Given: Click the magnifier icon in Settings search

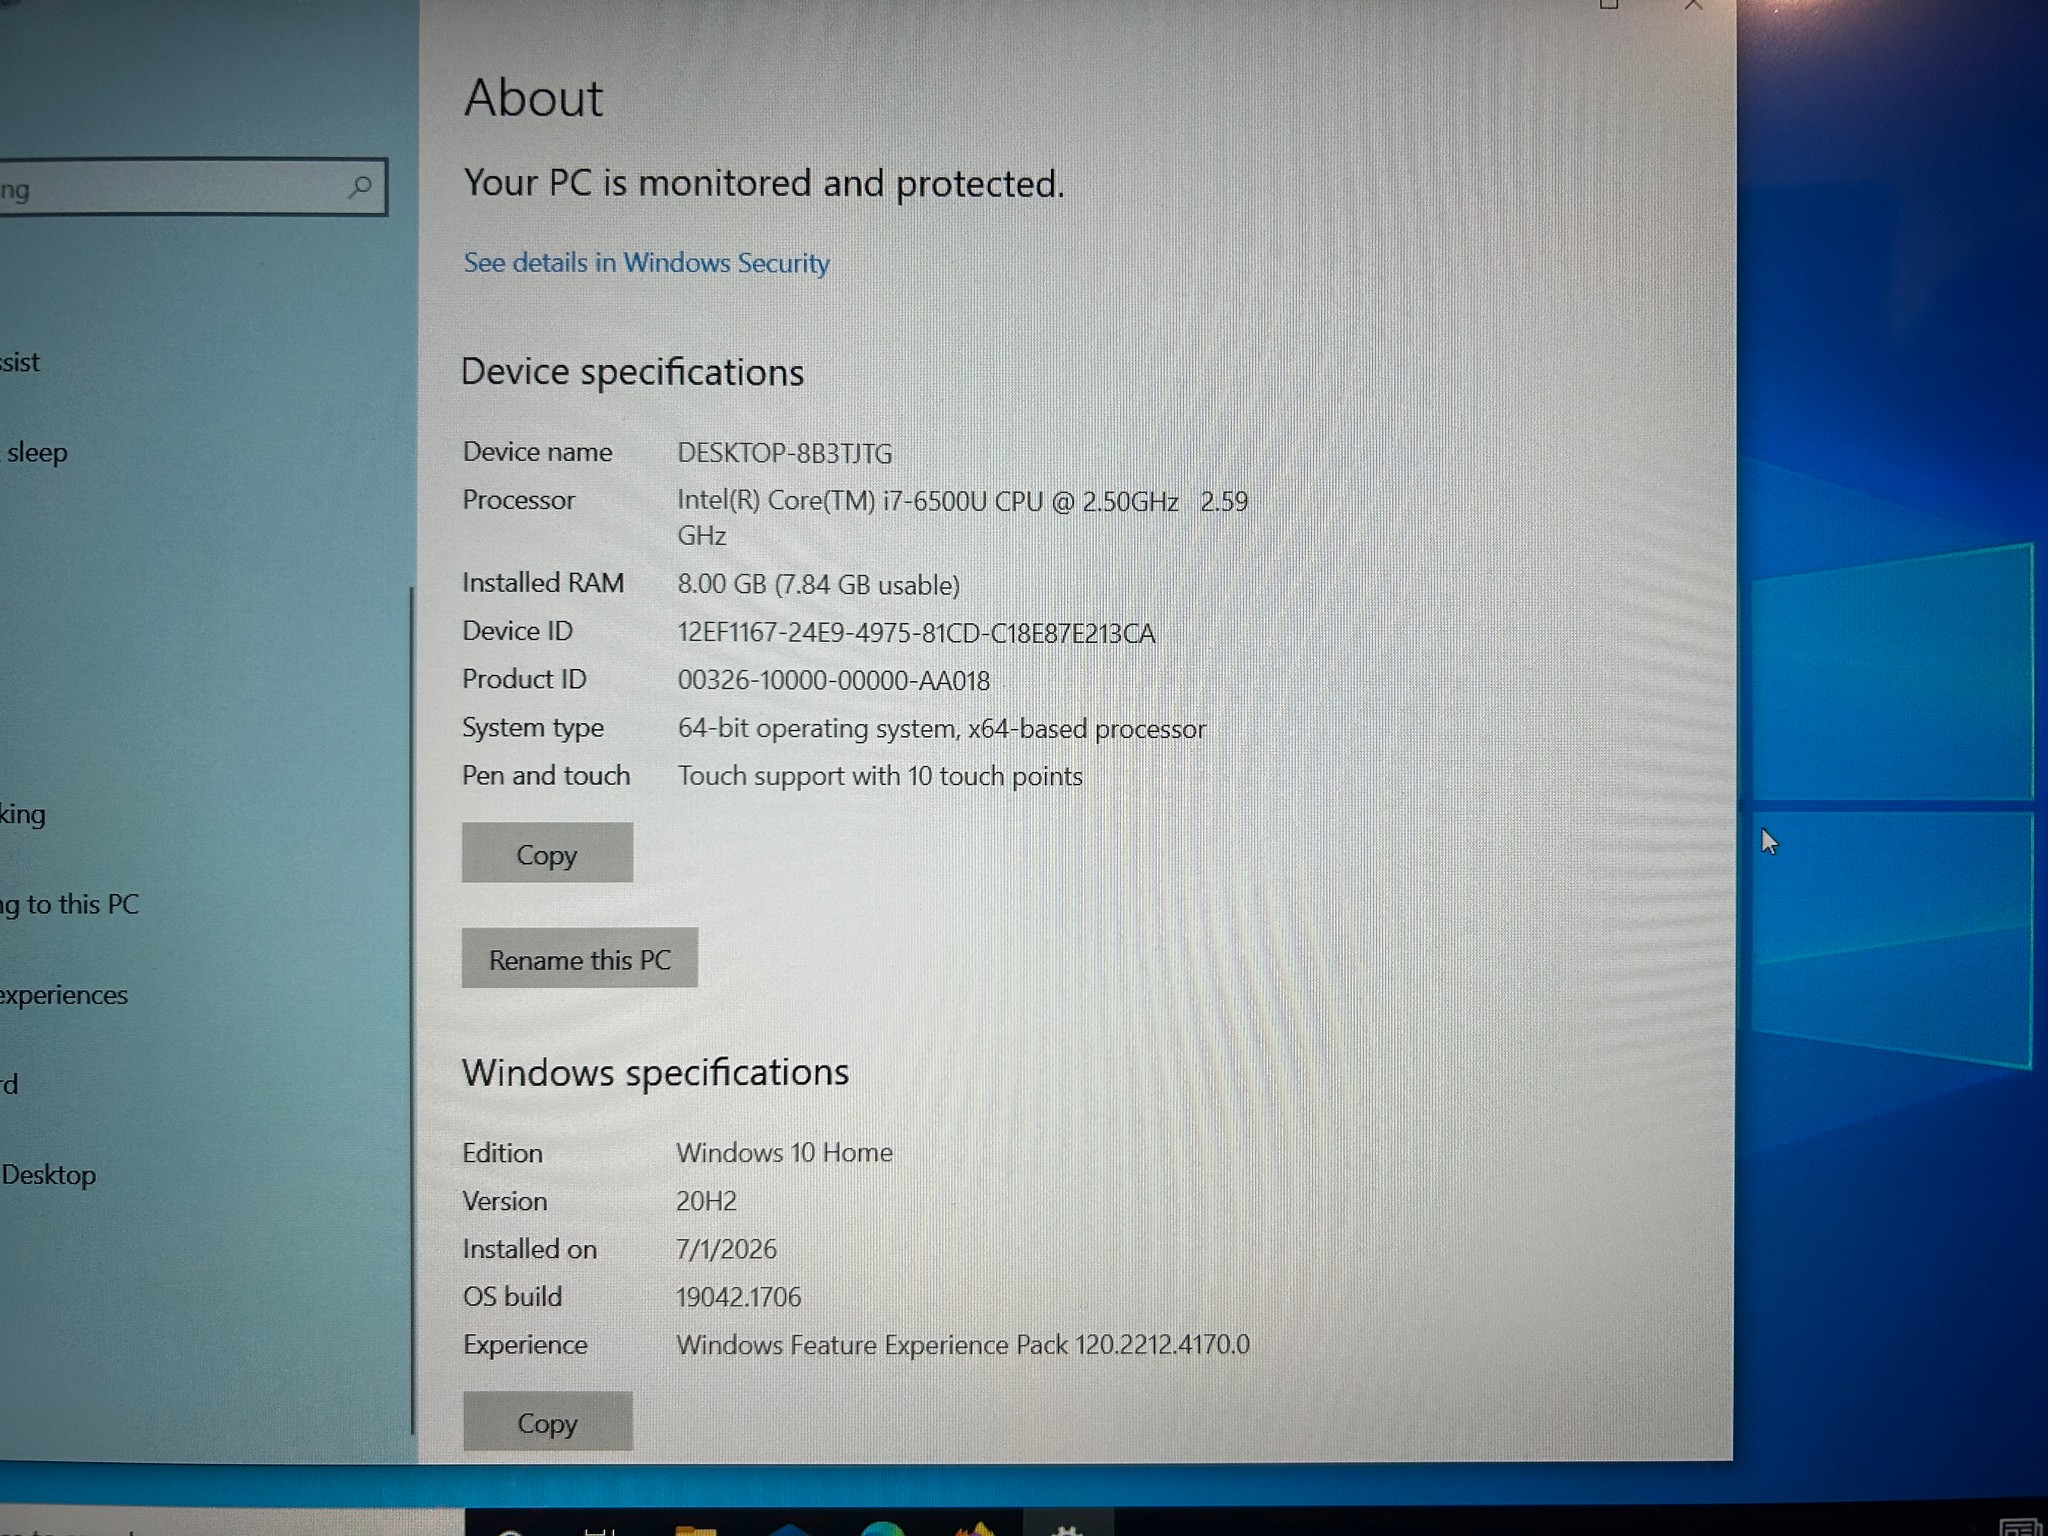Looking at the screenshot, I should click(360, 186).
